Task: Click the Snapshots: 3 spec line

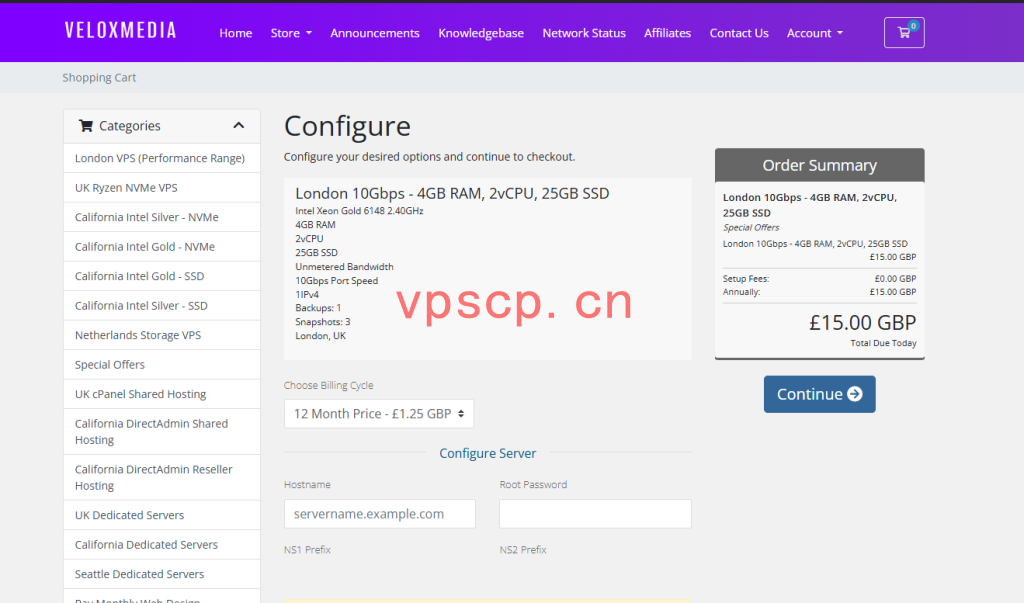Action: 323,321
